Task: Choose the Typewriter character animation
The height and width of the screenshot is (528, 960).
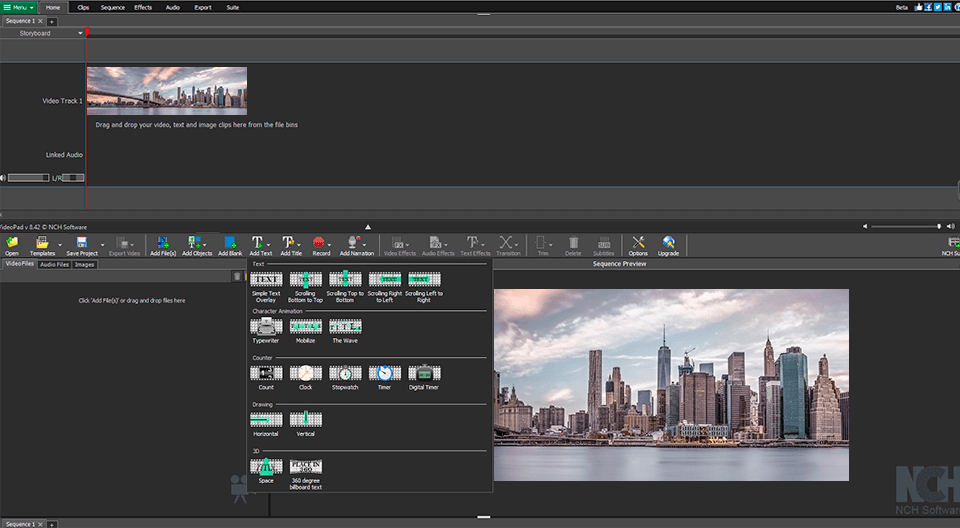Action: click(265, 326)
